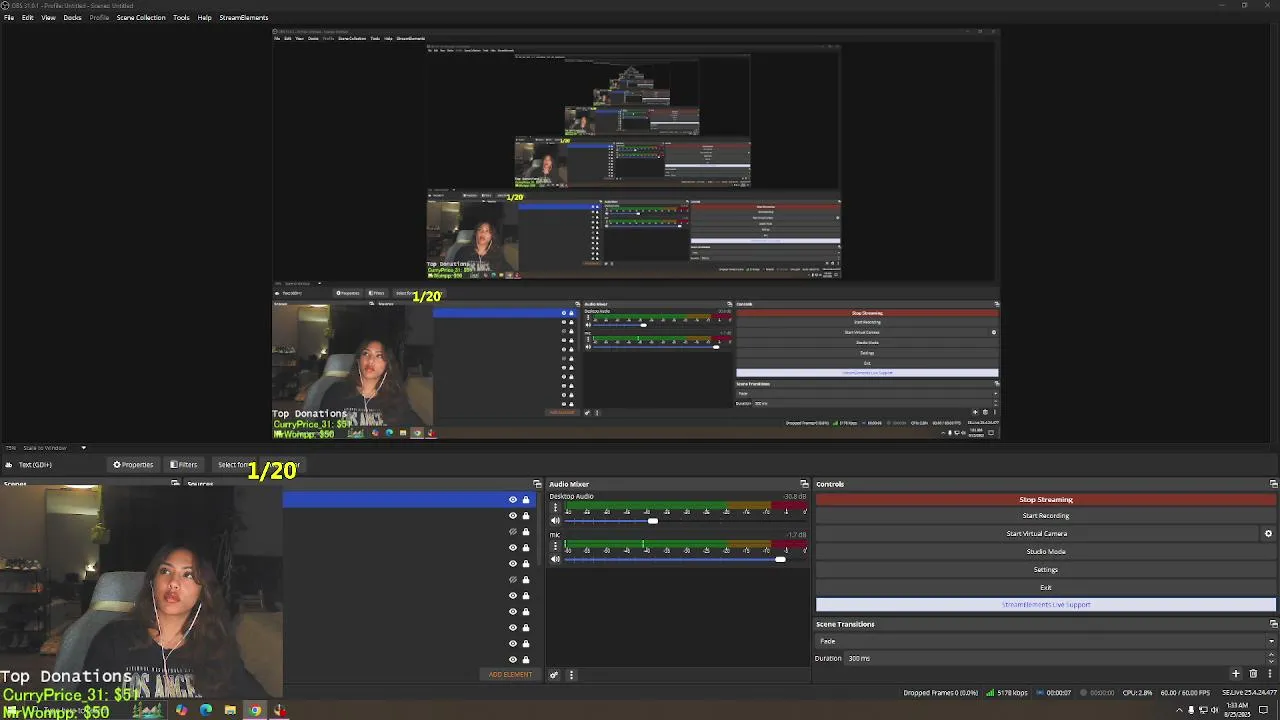Toggle lock of bottom source above Add Element
Image resolution: width=1280 pixels, height=720 pixels.
coord(526,659)
